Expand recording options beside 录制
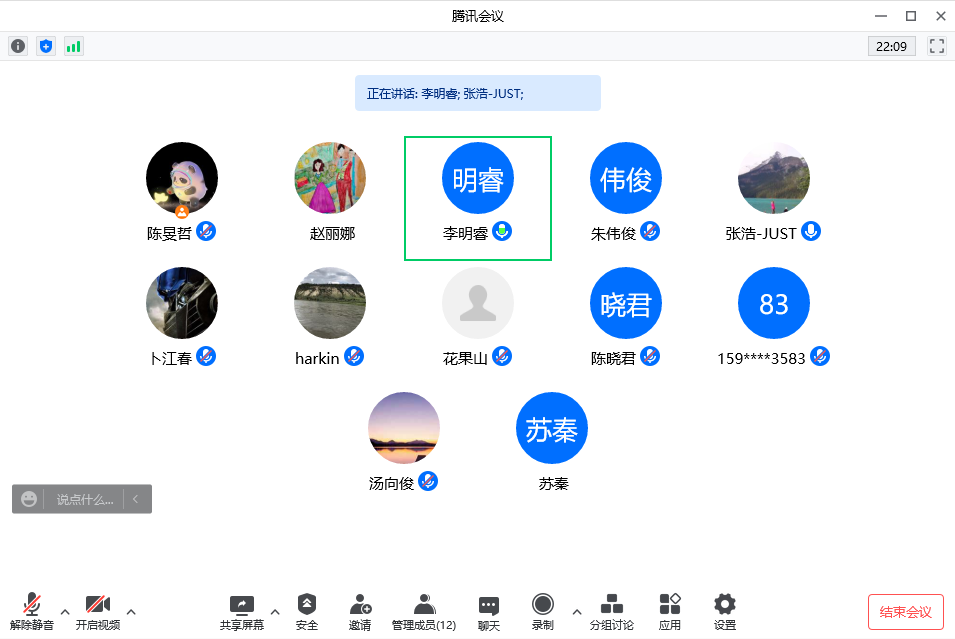This screenshot has width=955, height=639. pos(576,613)
